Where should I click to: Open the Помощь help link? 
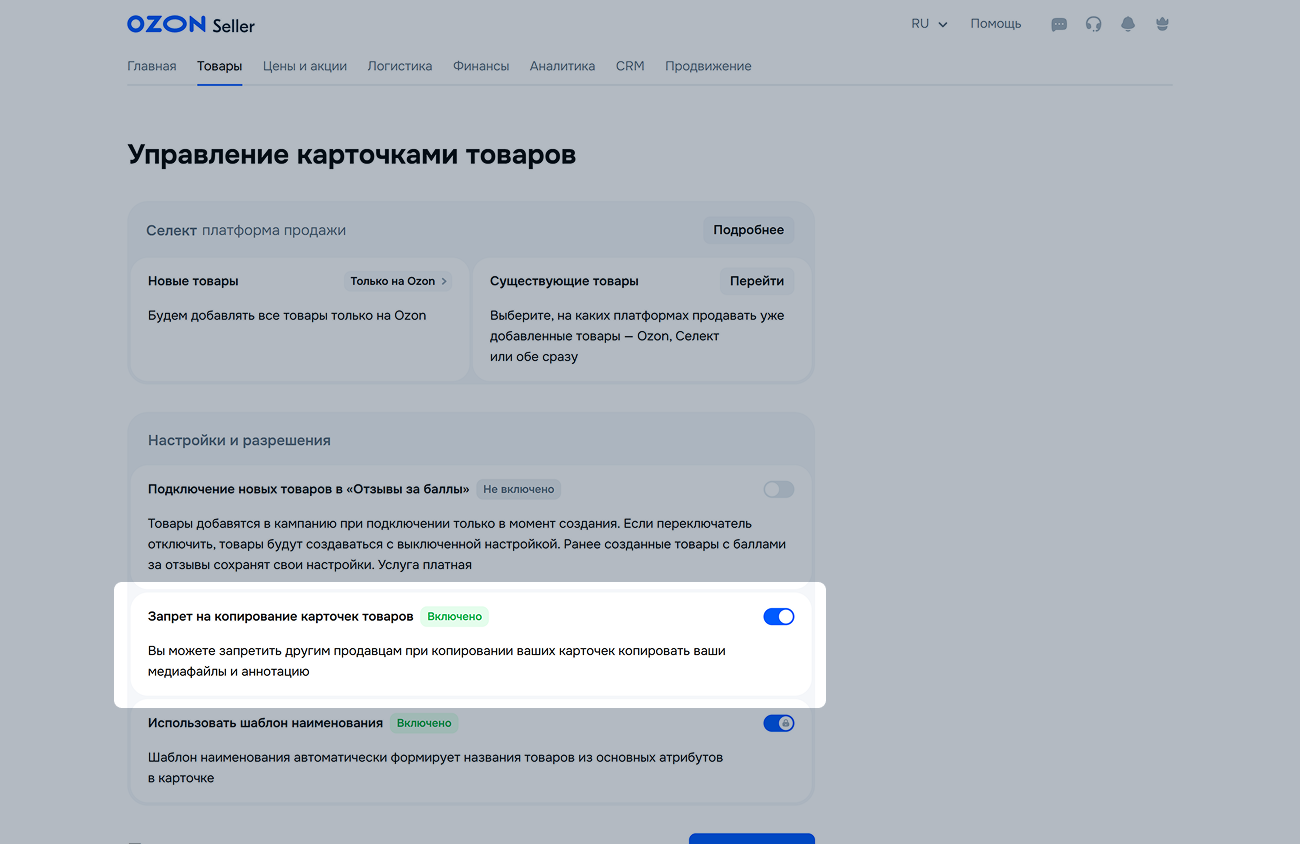click(x=995, y=24)
